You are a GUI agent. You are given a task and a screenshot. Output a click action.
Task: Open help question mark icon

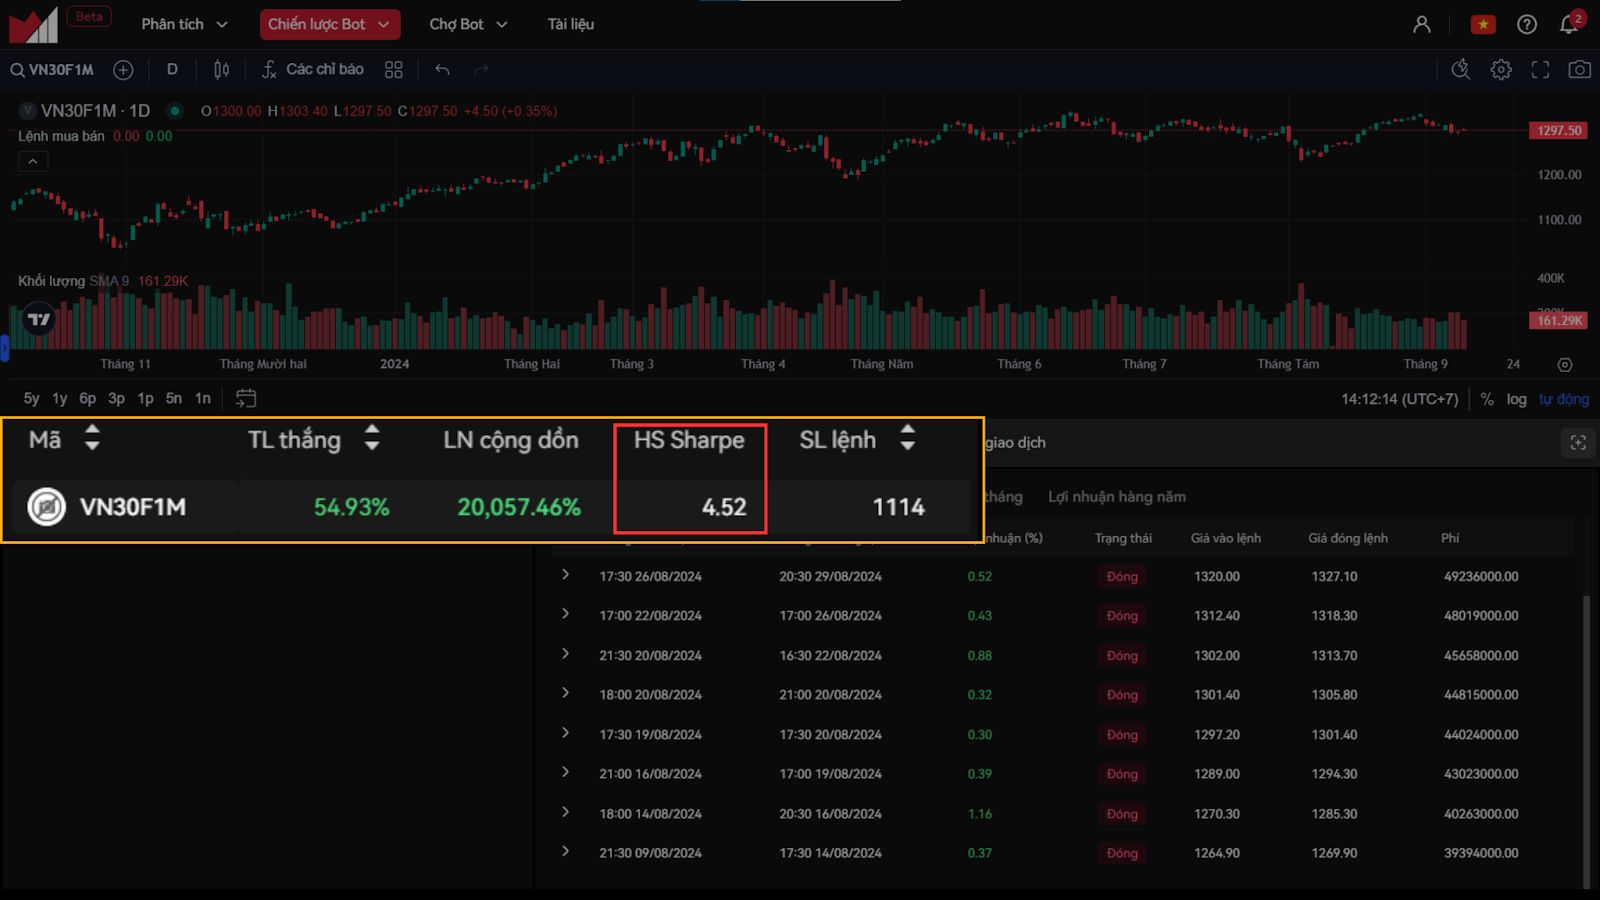point(1527,24)
